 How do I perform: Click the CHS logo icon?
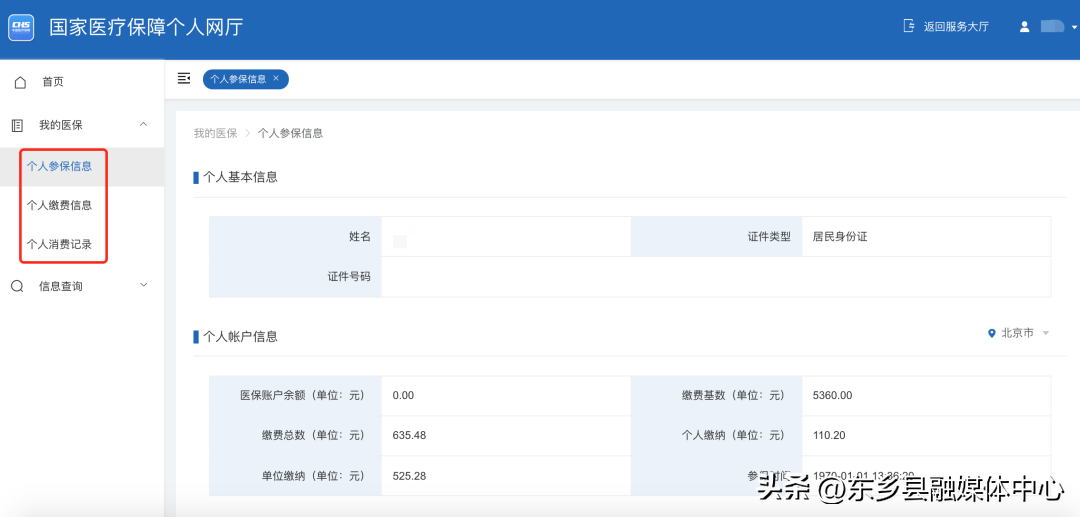(x=21, y=27)
